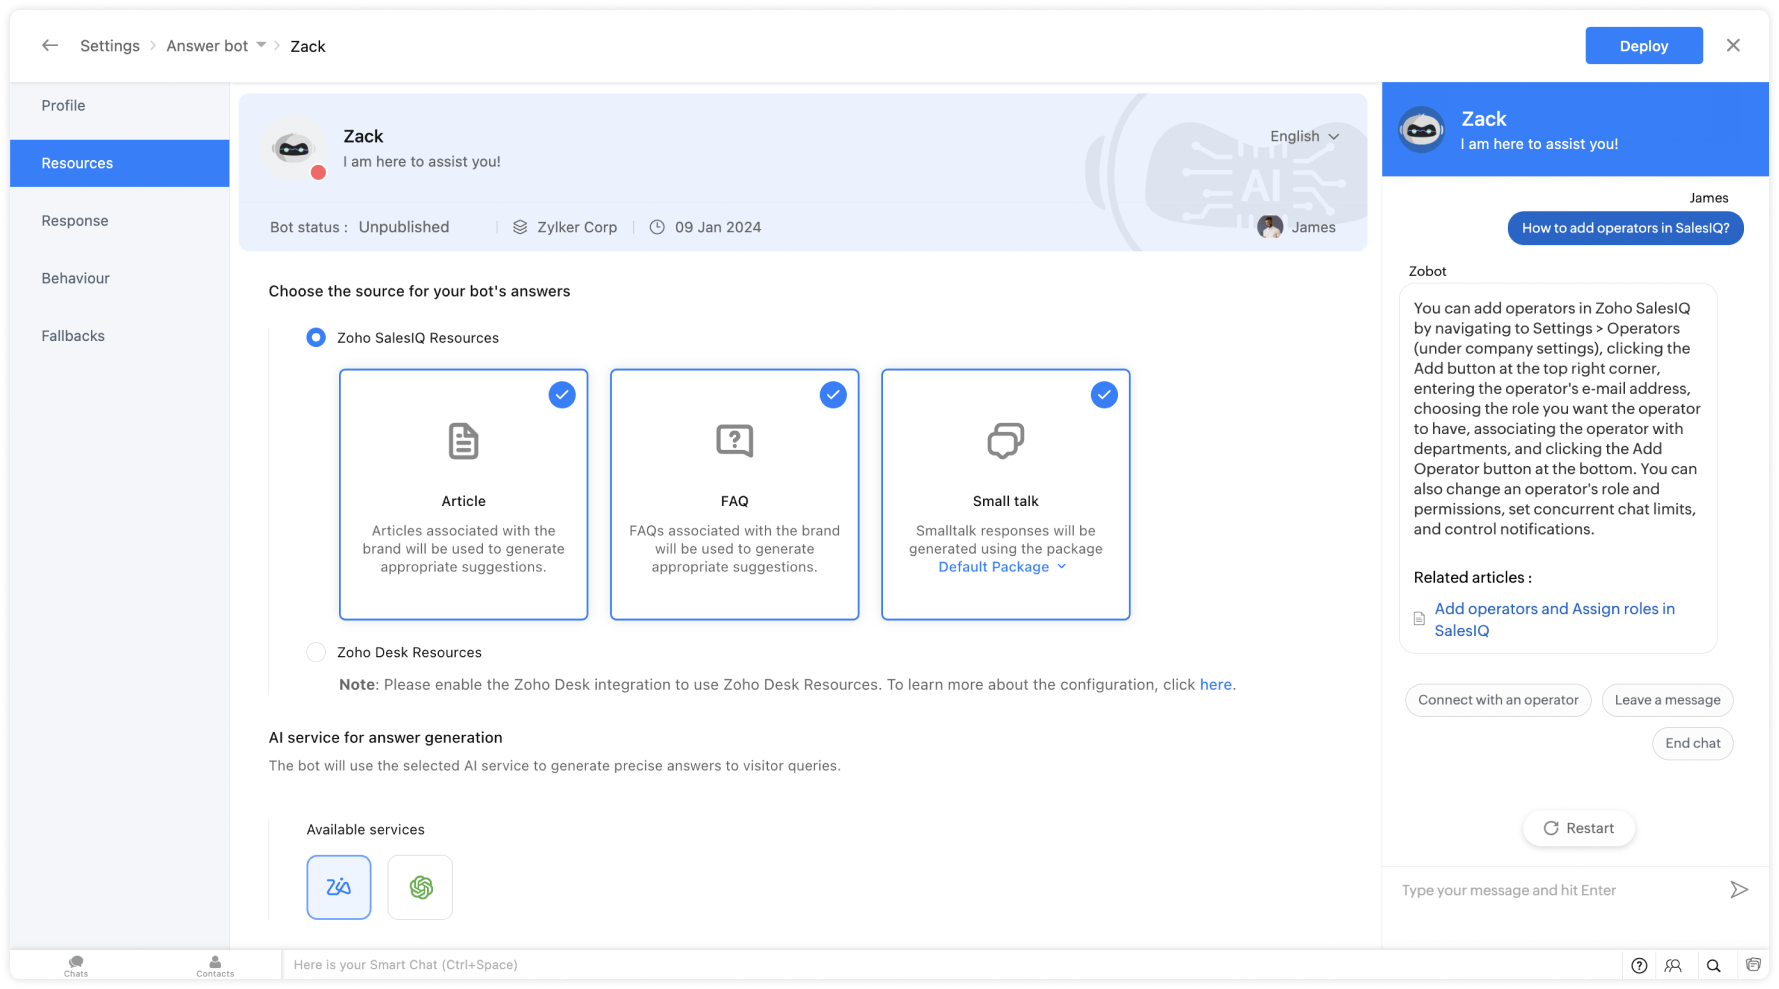Click Leave a message

[x=1668, y=700]
